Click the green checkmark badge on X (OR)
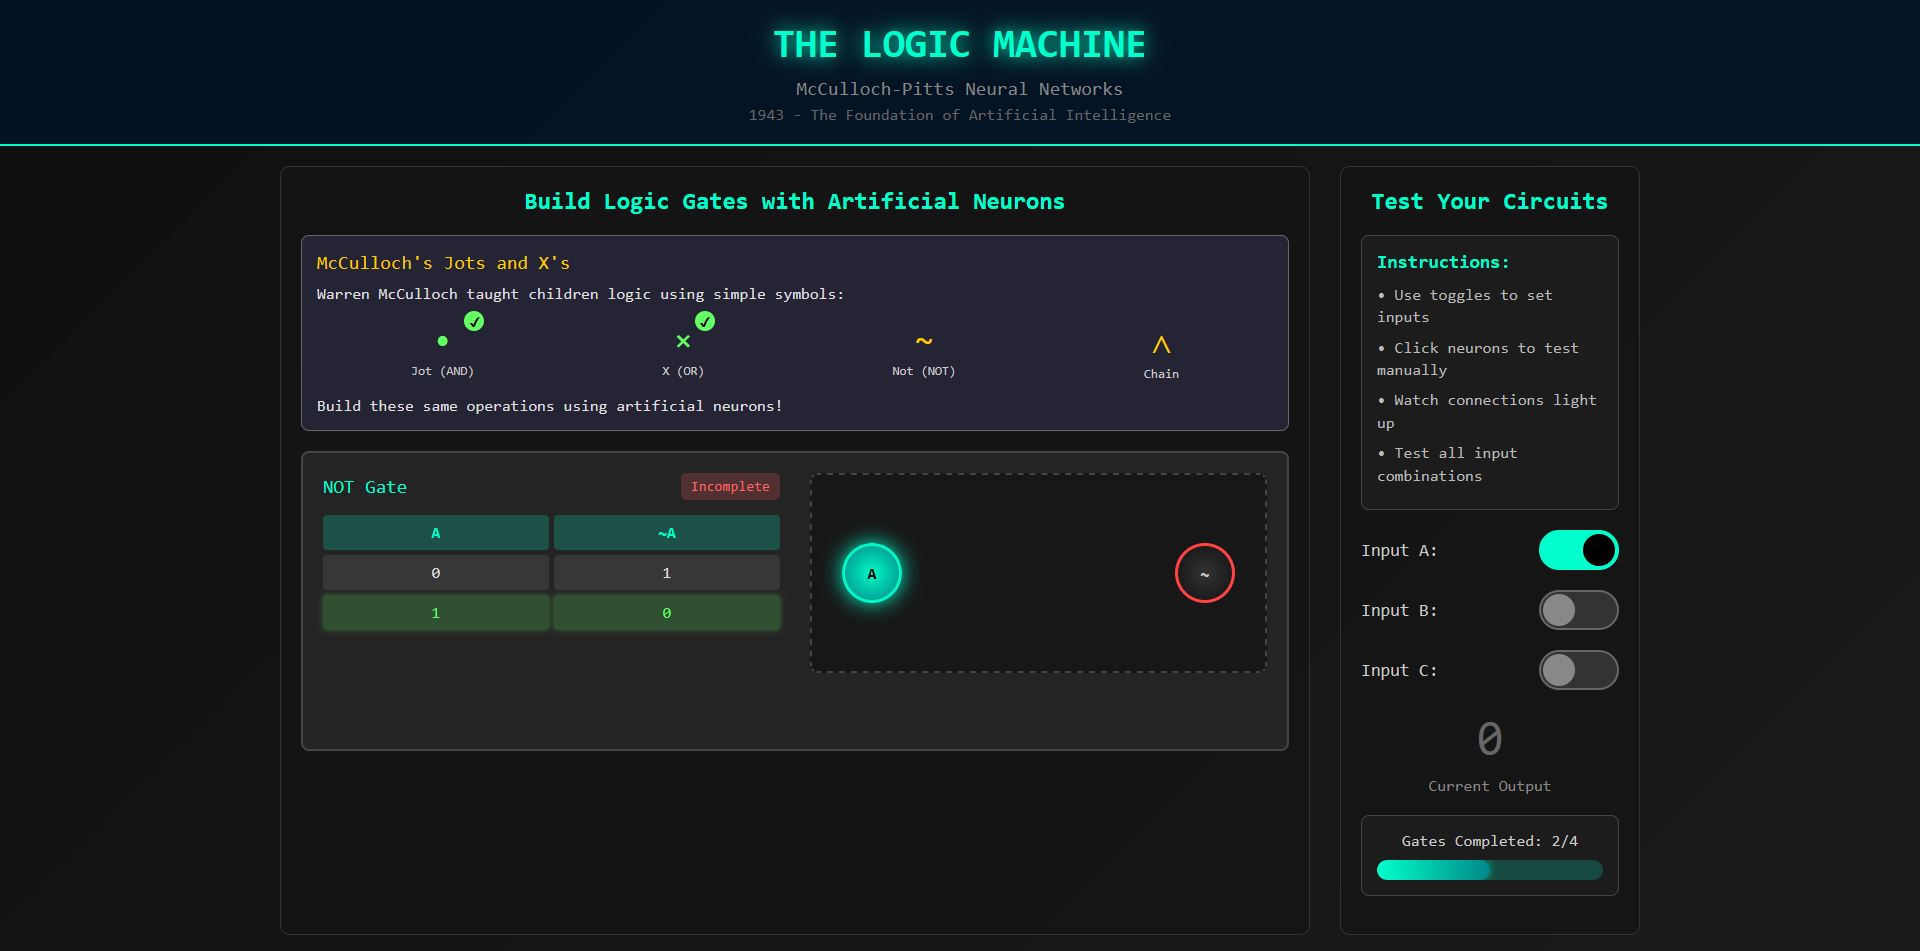The image size is (1920, 951). (x=705, y=321)
